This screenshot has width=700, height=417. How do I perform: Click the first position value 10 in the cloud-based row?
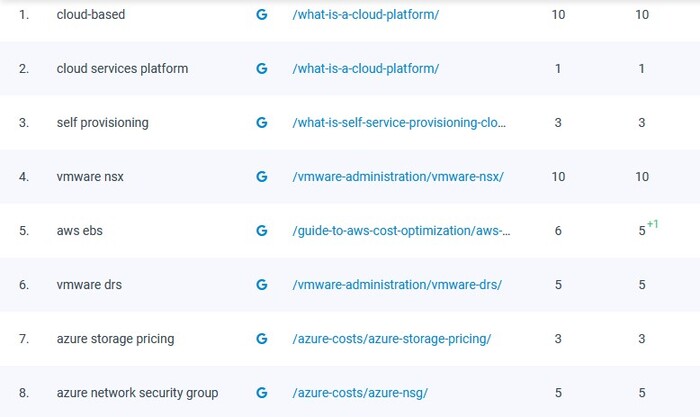coord(558,15)
